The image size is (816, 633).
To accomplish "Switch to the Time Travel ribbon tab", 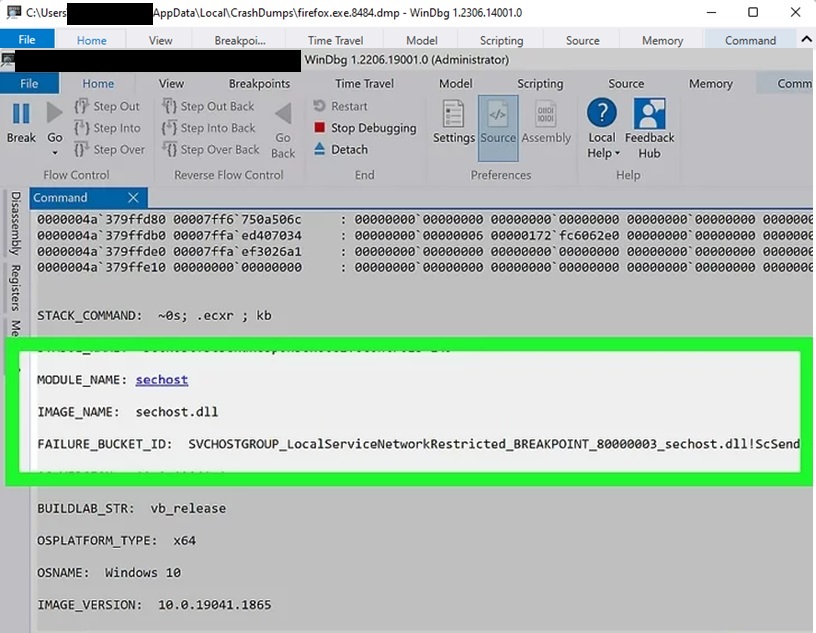I will [364, 84].
